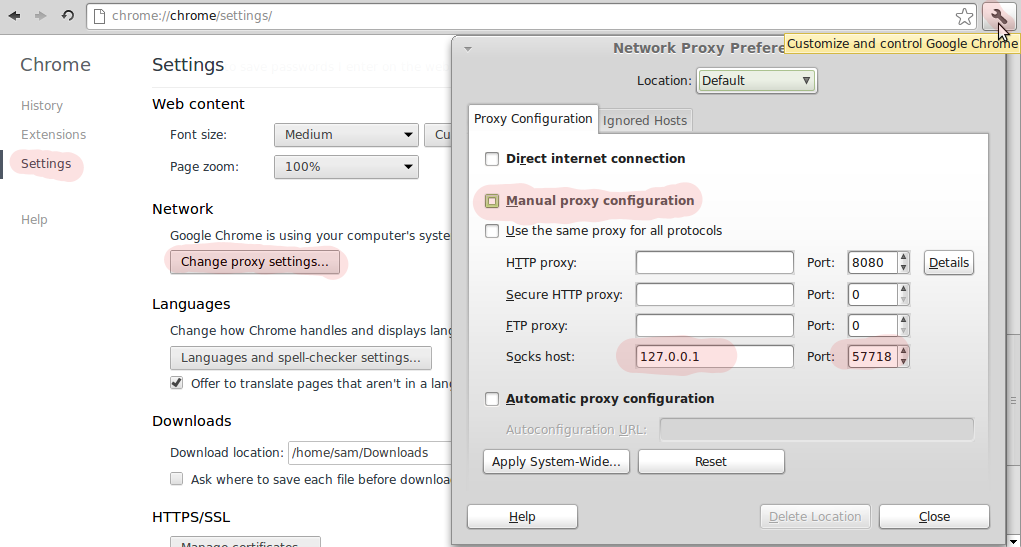This screenshot has width=1021, height=547.
Task: Reload the page with refresh icon
Action: click(68, 15)
